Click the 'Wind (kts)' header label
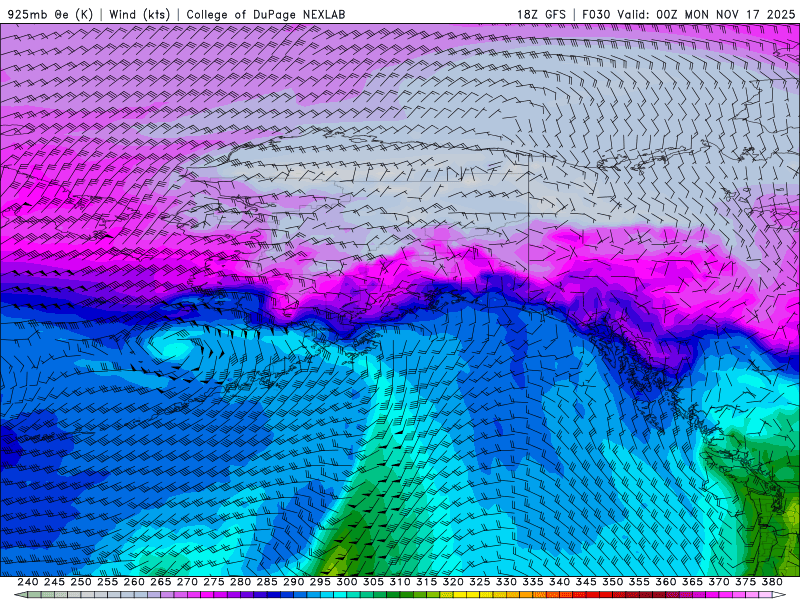The width and height of the screenshot is (800, 600). pos(139,14)
